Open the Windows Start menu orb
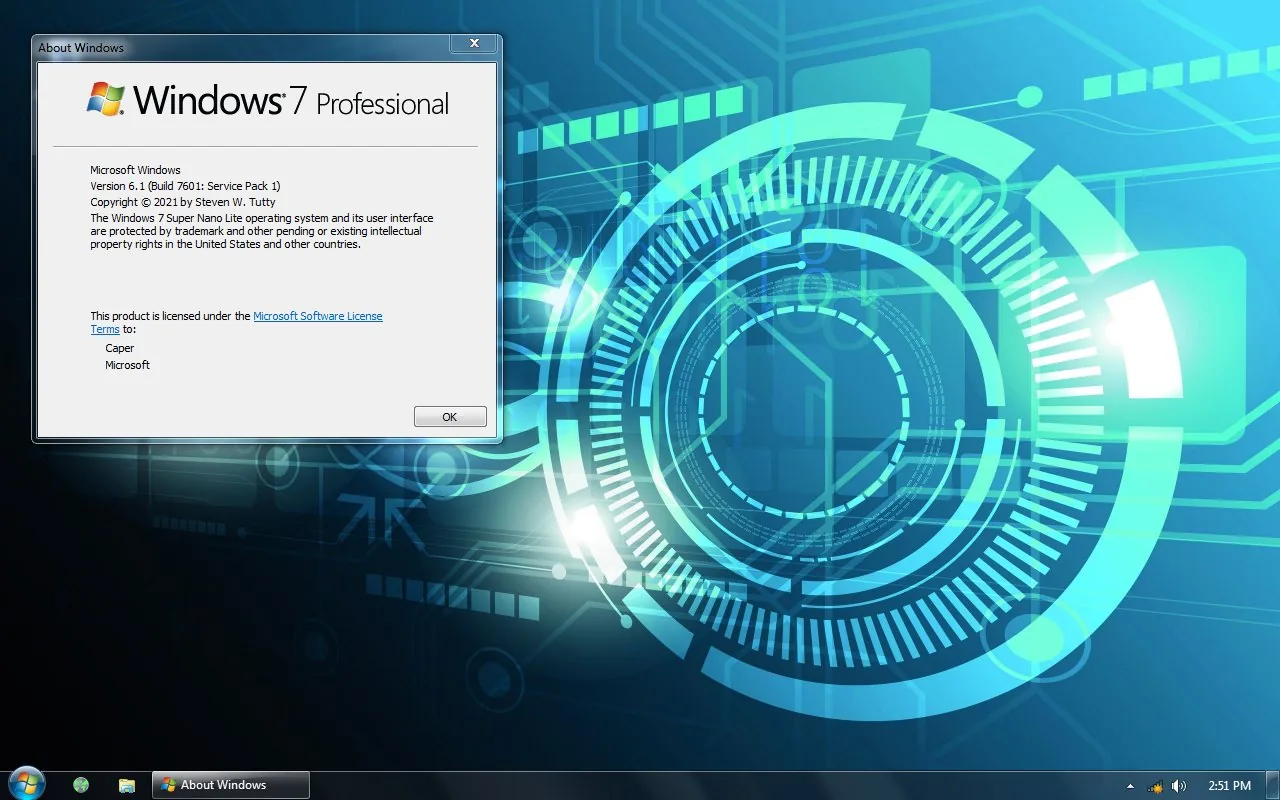The width and height of the screenshot is (1280, 800). (x=26, y=784)
